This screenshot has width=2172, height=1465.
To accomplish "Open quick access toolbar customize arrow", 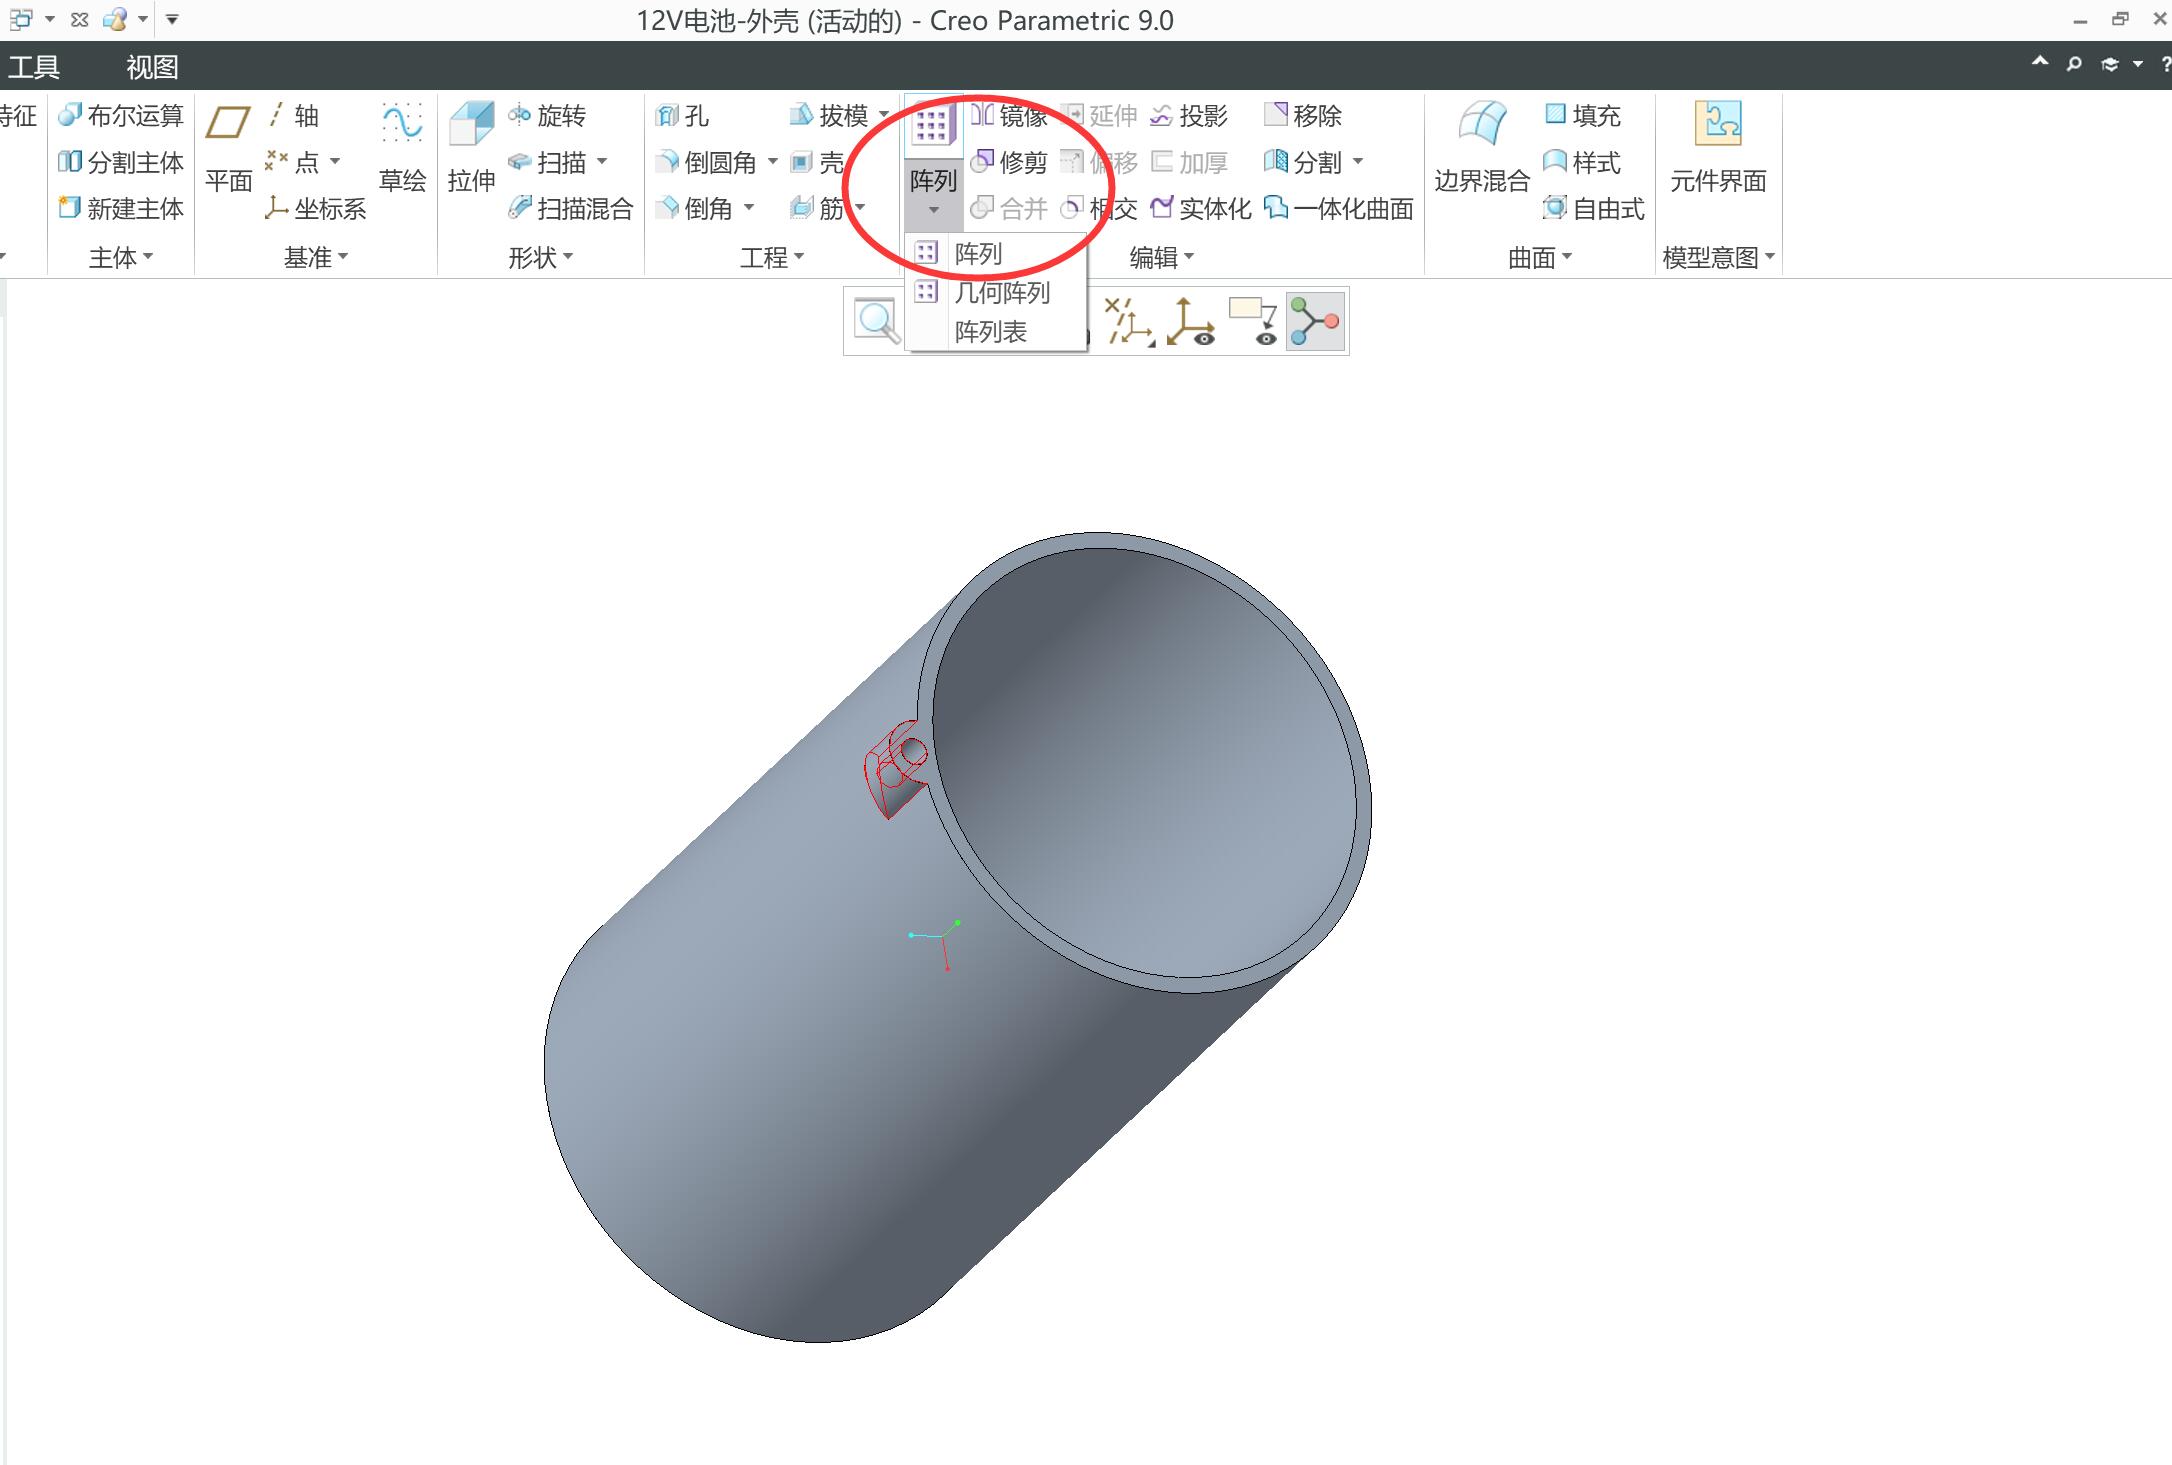I will coord(172,19).
